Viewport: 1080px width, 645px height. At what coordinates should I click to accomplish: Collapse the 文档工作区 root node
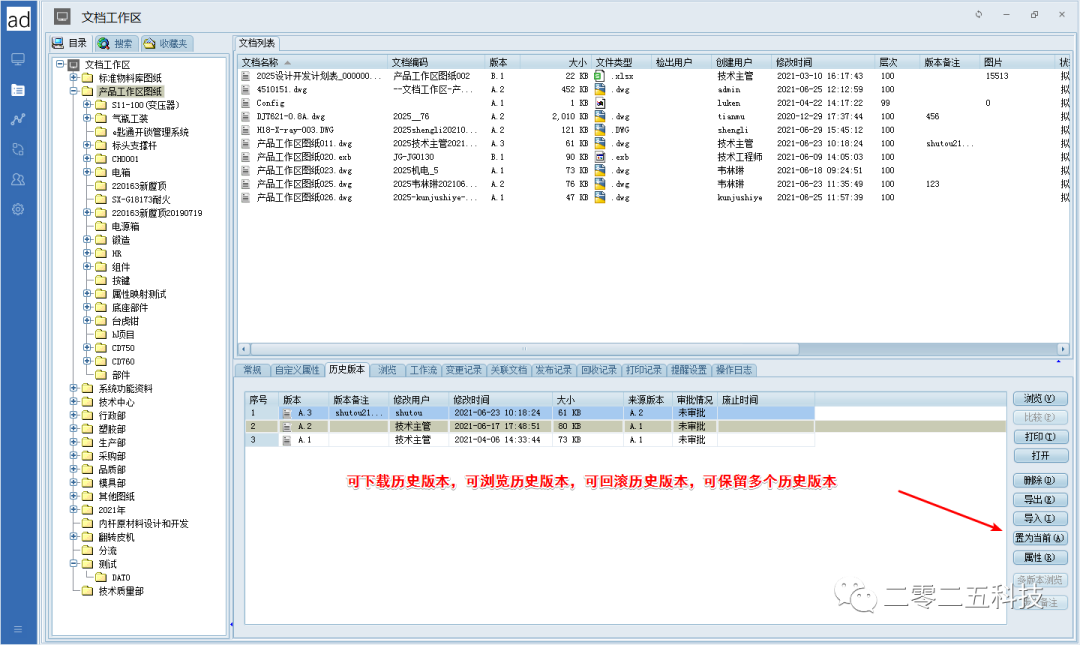pos(60,63)
